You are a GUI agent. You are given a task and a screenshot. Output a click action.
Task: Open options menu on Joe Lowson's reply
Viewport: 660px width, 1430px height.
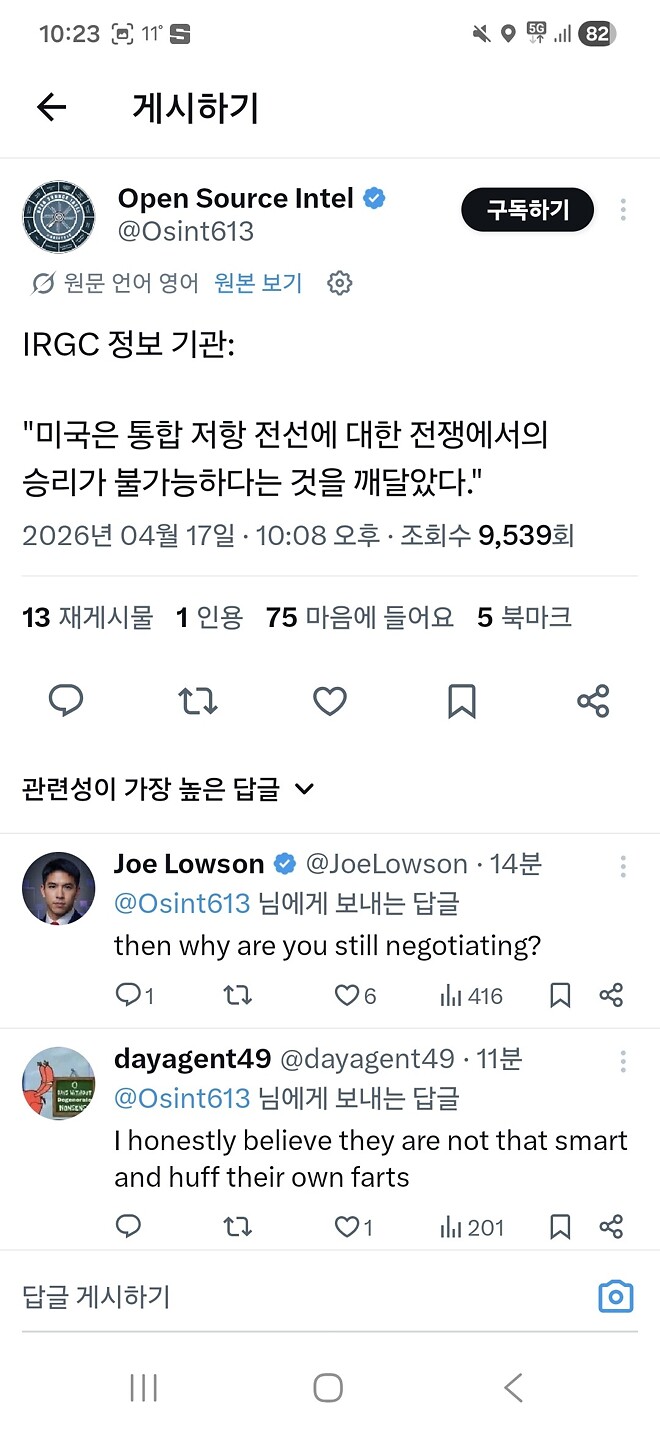coord(622,866)
